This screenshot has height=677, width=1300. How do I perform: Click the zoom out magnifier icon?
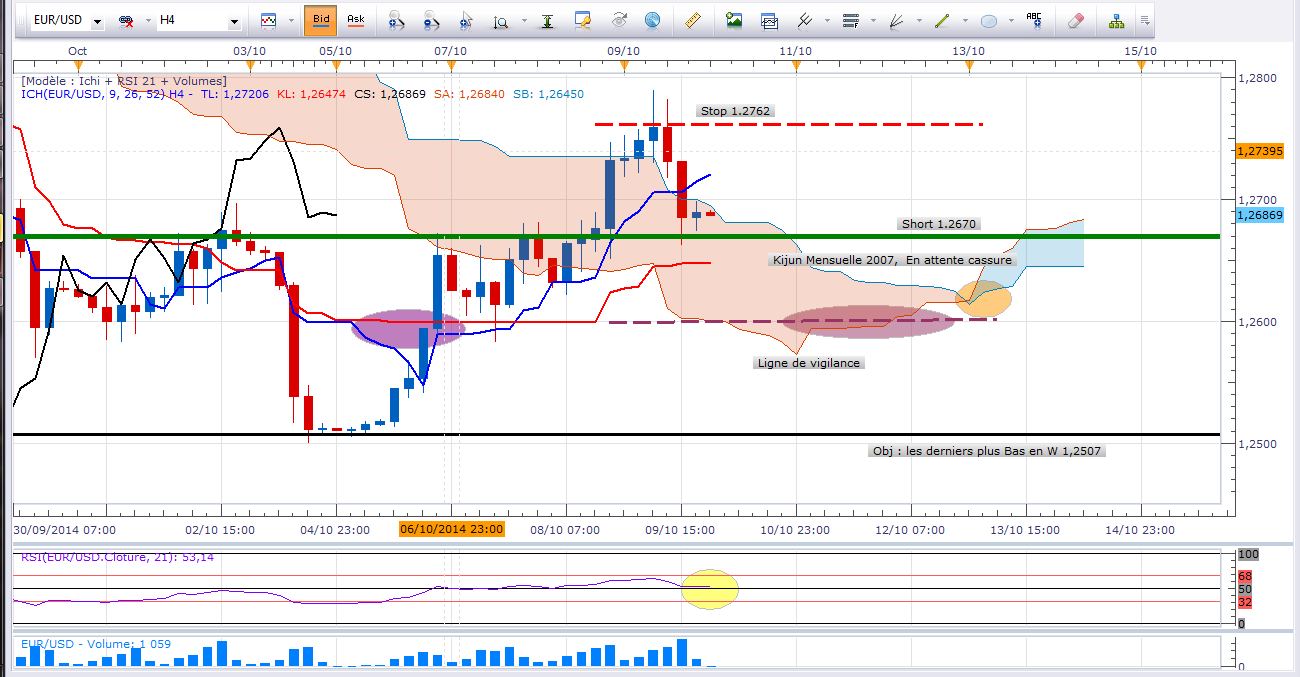point(431,20)
